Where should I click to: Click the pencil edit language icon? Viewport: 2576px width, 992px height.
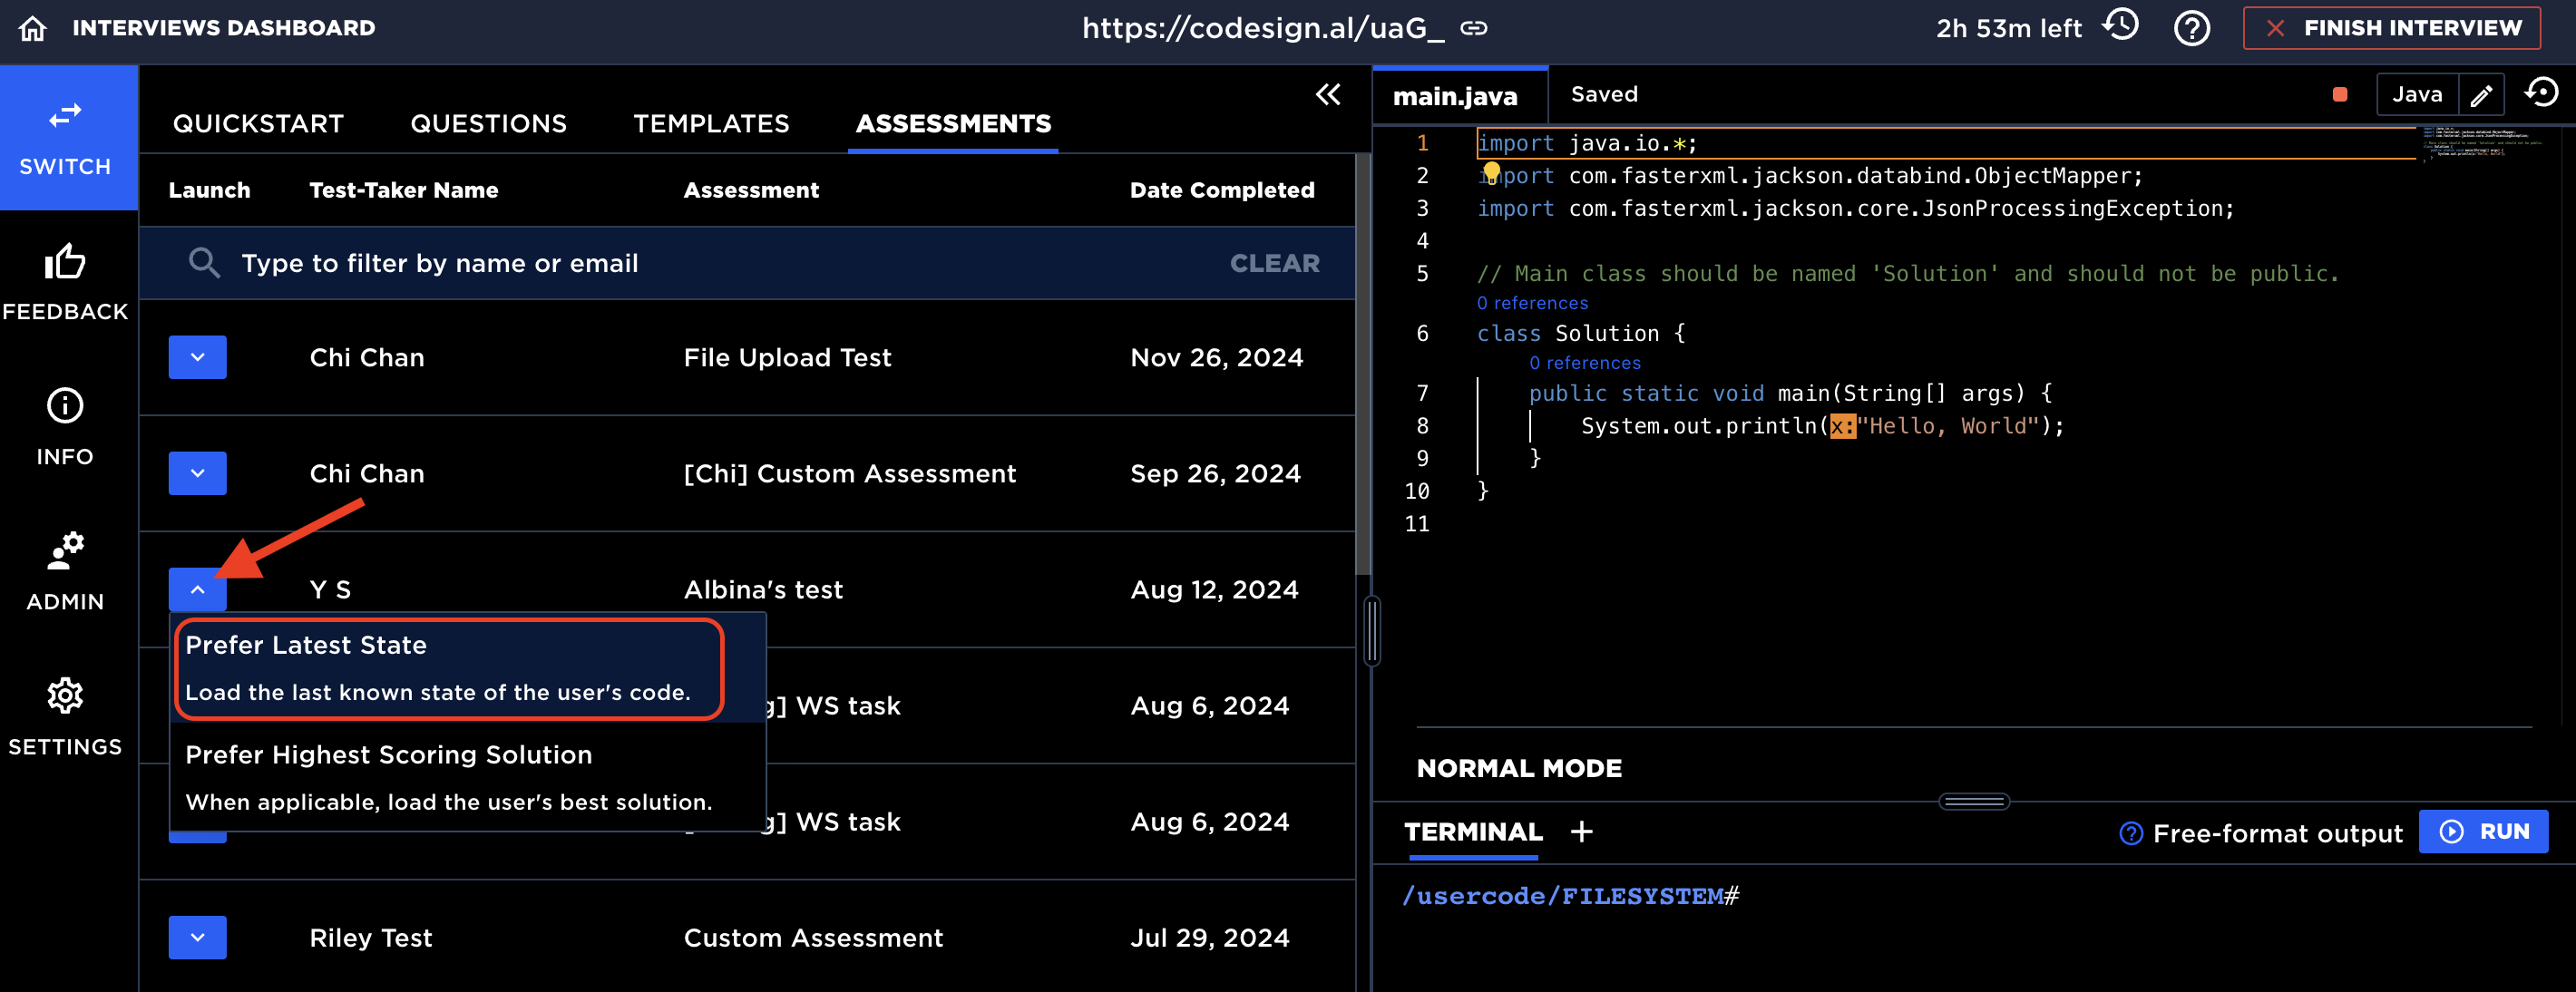(2481, 95)
